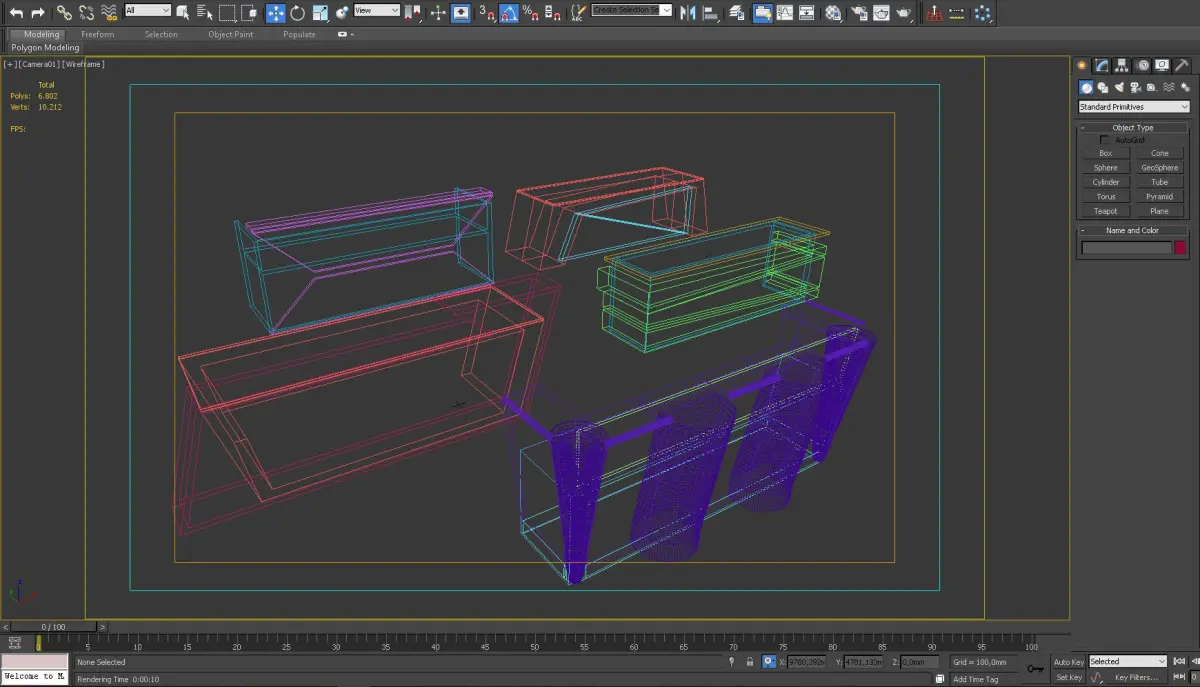Image resolution: width=1200 pixels, height=687 pixels.
Task: Click the Box primitive button
Action: pos(1105,153)
